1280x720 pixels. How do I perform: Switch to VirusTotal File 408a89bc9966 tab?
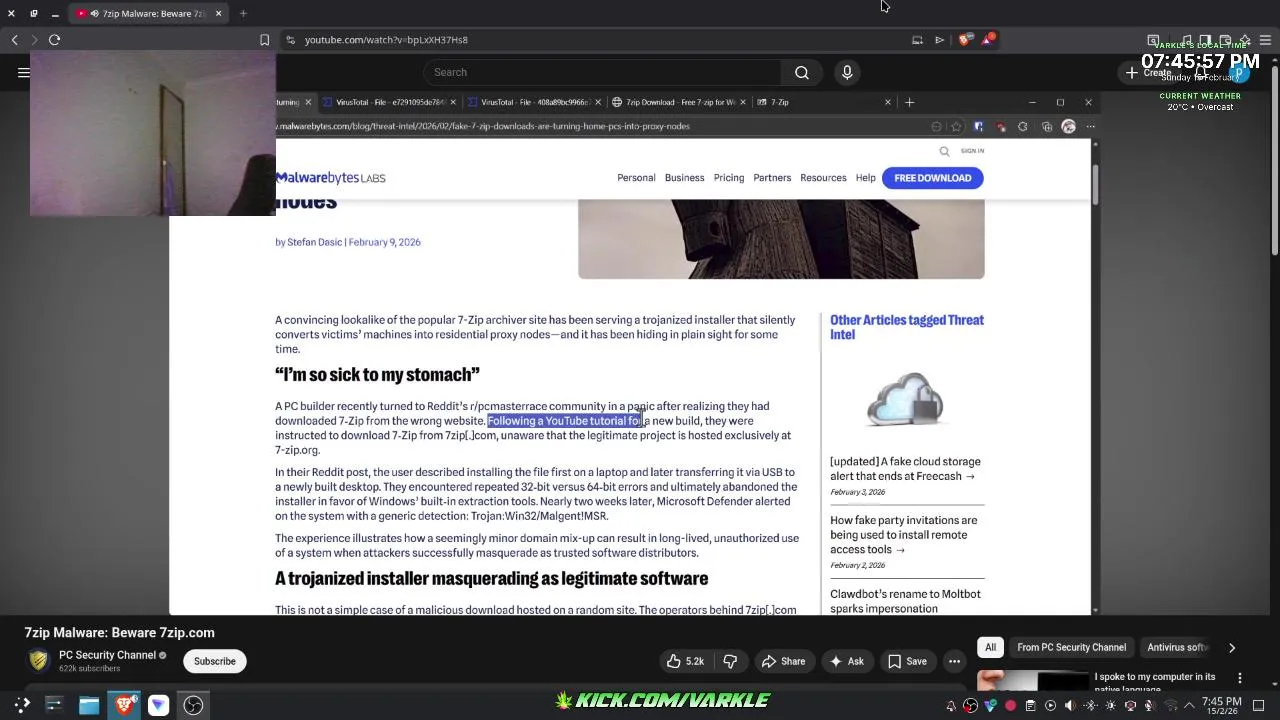click(x=536, y=102)
